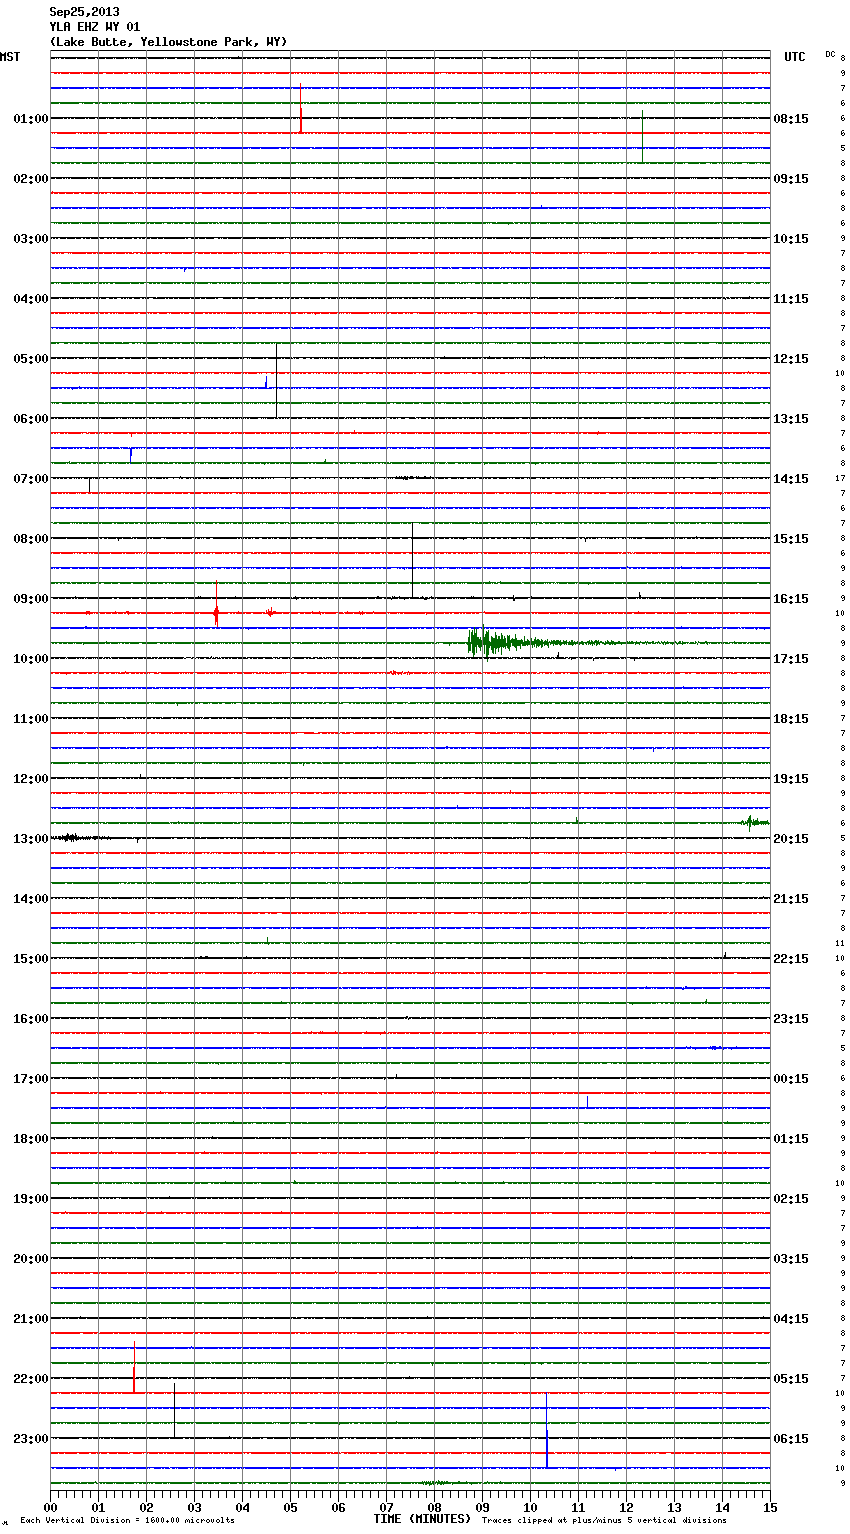This screenshot has width=850, height=1534.
Task: Select the 13:00 MST time label
Action: click(30, 839)
